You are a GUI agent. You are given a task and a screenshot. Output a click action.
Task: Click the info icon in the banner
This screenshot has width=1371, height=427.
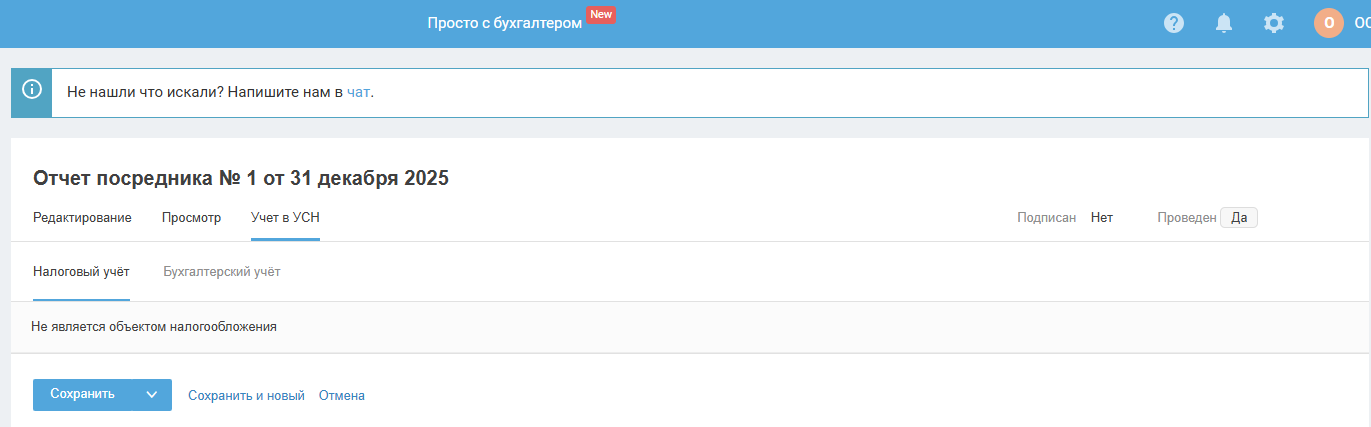pos(32,92)
